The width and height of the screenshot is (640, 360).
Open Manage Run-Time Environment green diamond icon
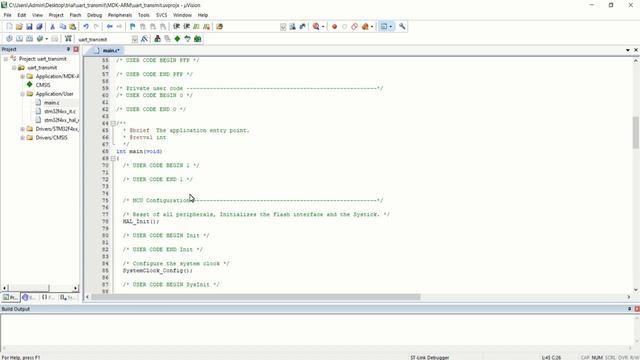(177, 39)
